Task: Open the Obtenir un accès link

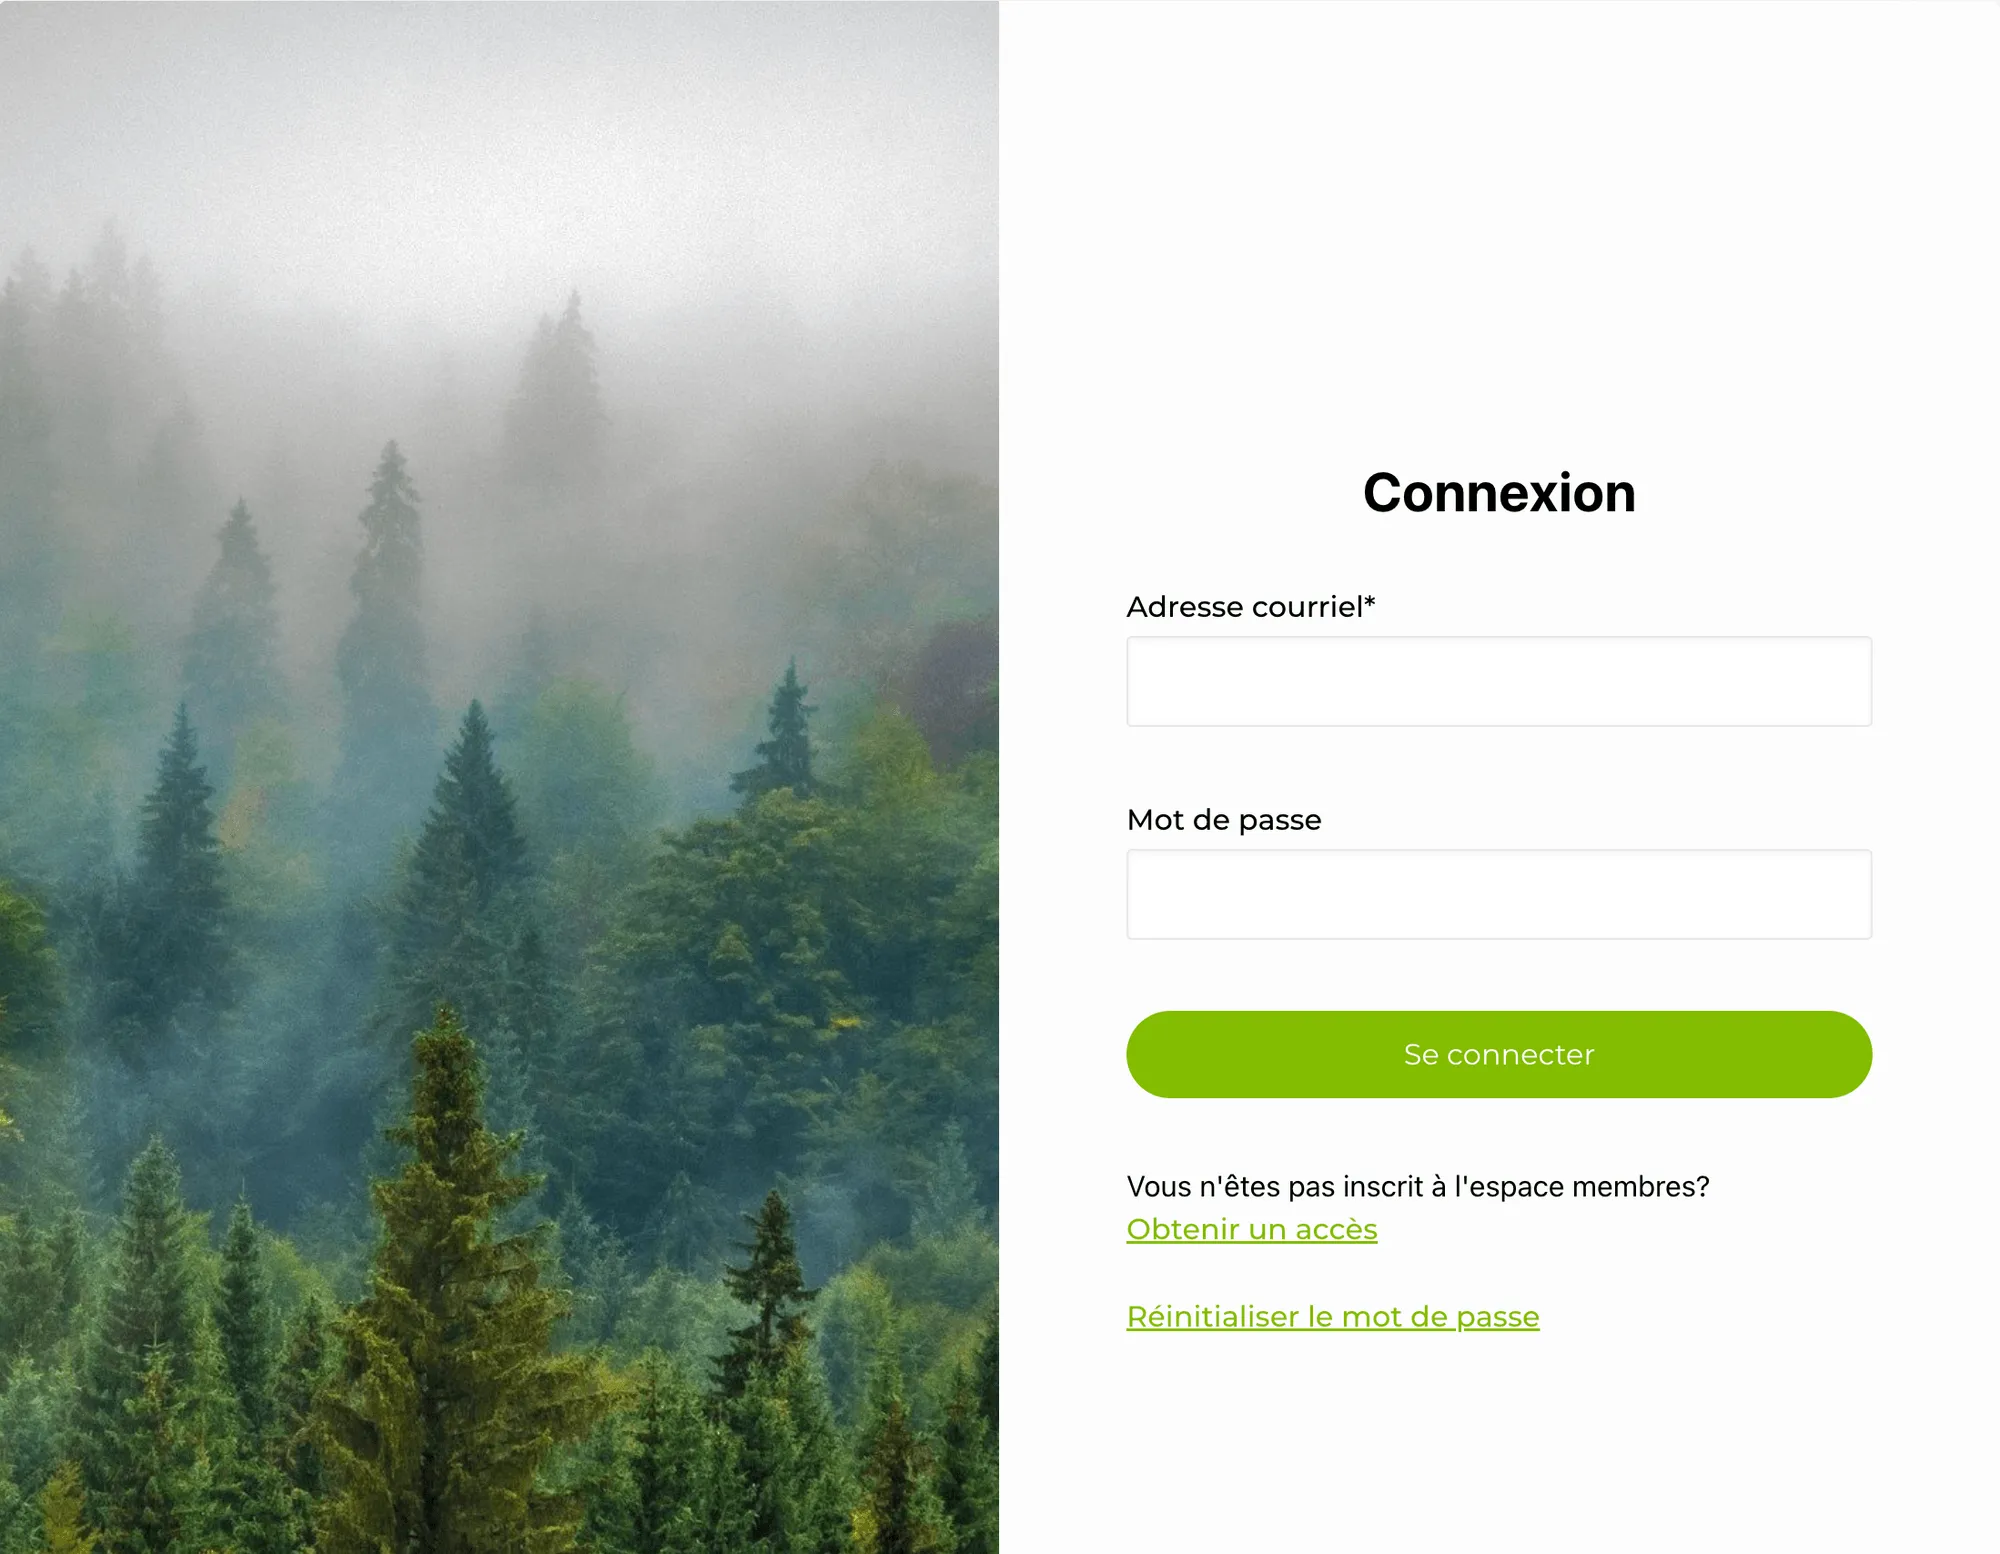Action: click(1252, 1229)
